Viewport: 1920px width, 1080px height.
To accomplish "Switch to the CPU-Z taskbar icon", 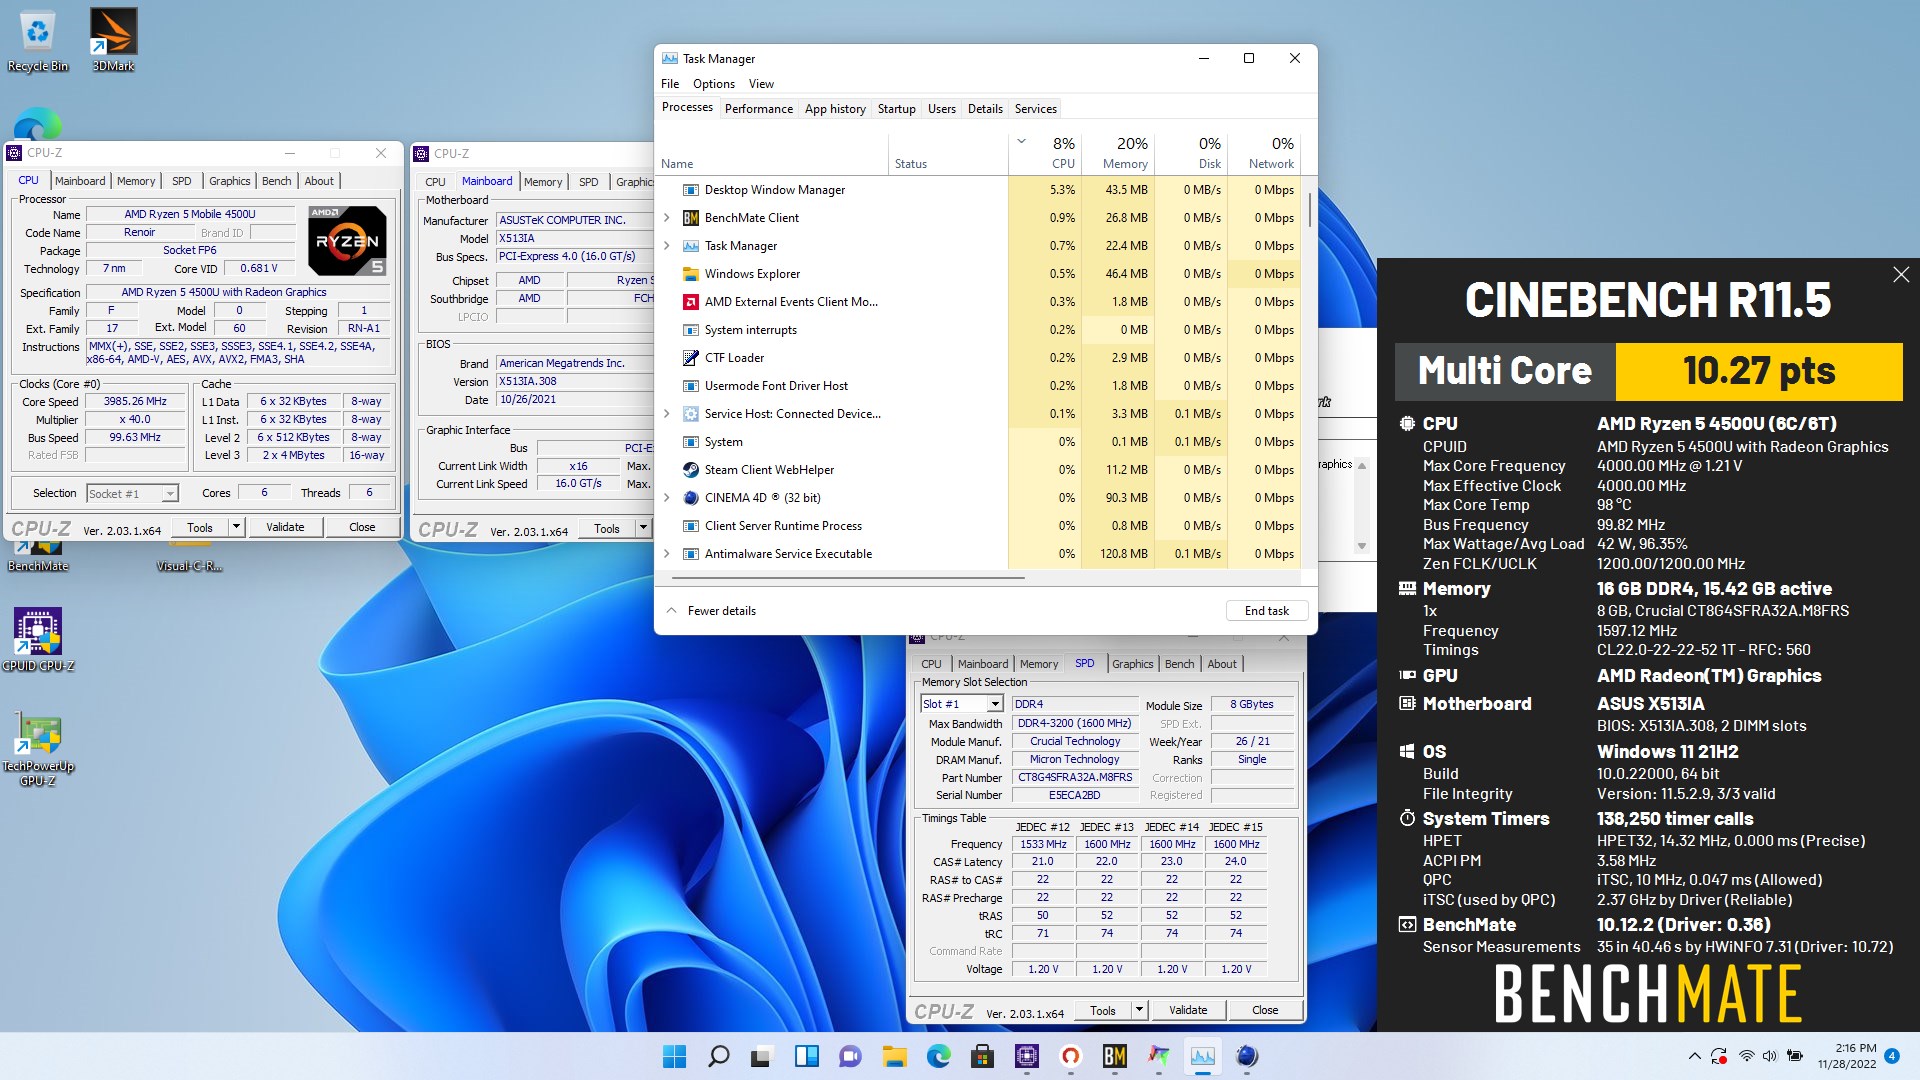I will [1026, 1056].
